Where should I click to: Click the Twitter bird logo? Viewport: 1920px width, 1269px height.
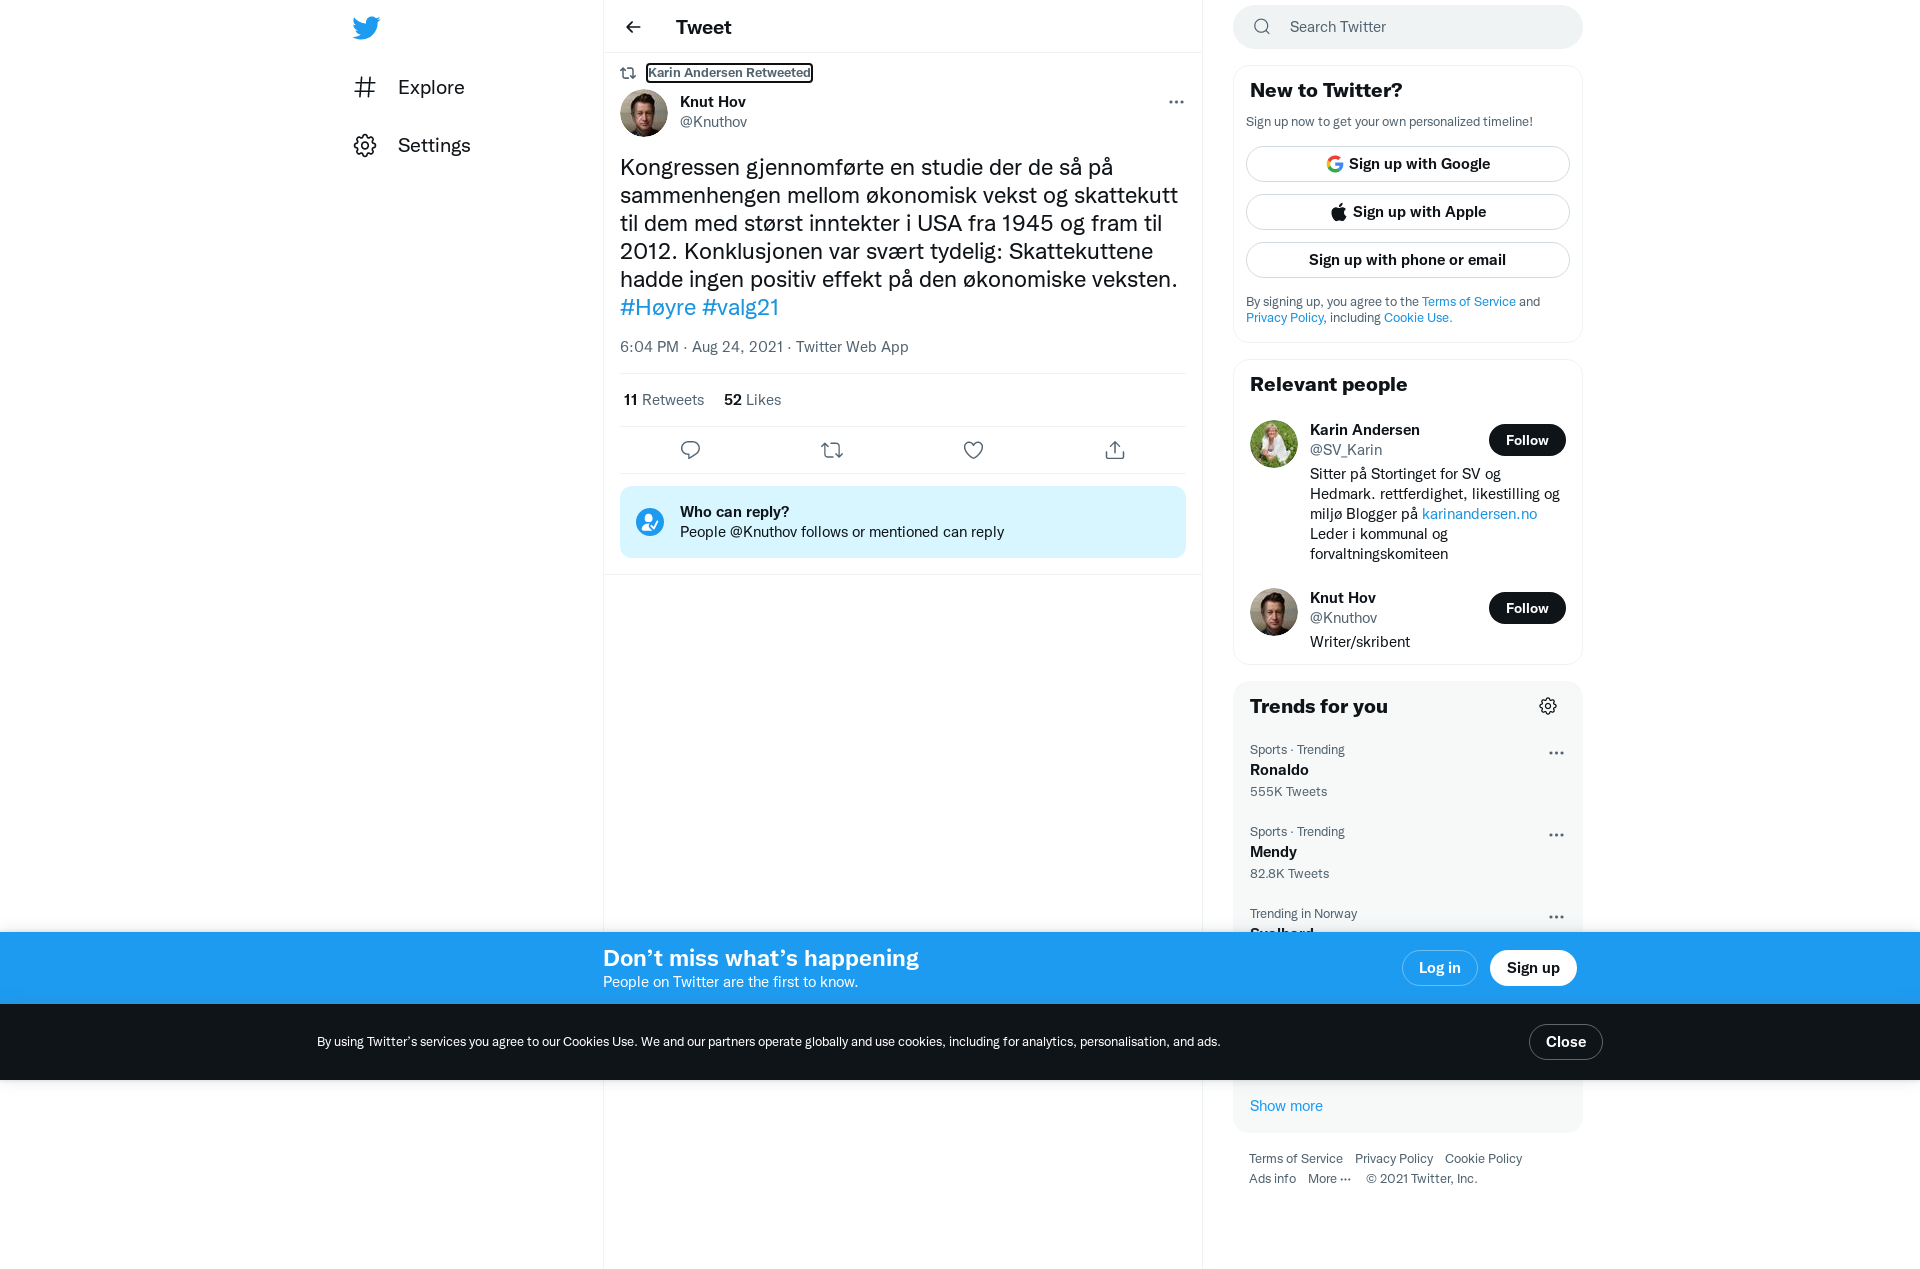(x=366, y=27)
